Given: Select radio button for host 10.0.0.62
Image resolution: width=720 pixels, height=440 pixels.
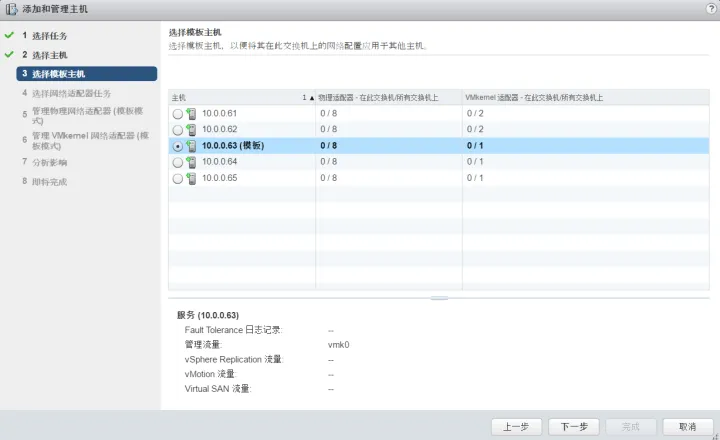Looking at the screenshot, I should click(x=178, y=130).
